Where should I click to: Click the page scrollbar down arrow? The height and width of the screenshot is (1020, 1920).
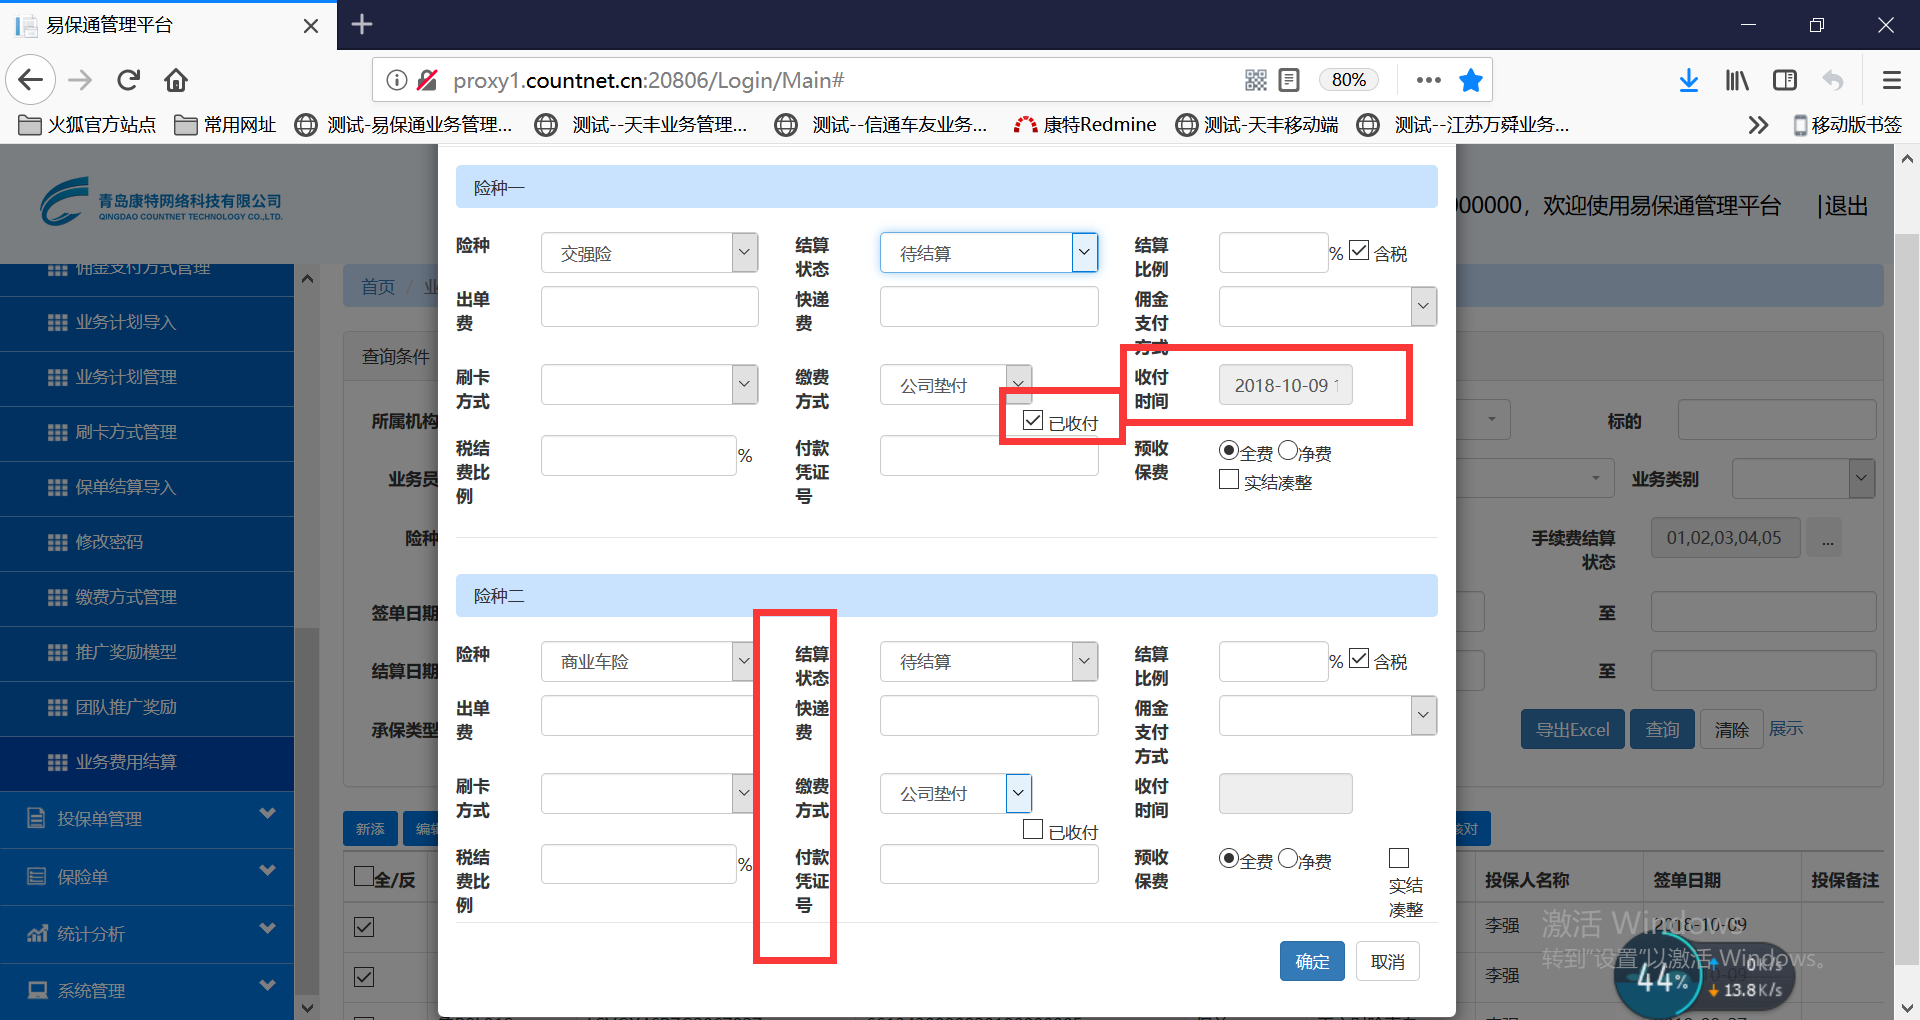(1907, 1008)
